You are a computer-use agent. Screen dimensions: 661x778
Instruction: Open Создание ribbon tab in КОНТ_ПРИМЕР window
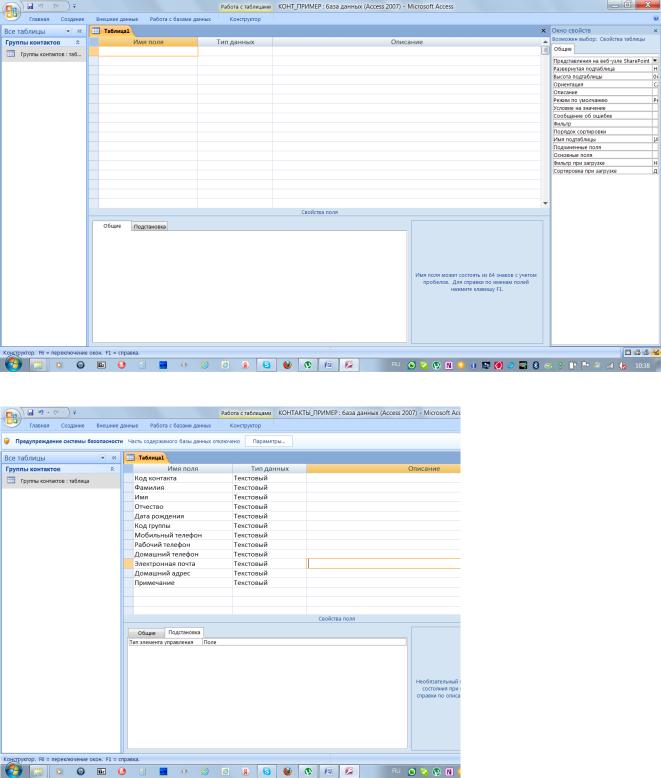point(72,19)
